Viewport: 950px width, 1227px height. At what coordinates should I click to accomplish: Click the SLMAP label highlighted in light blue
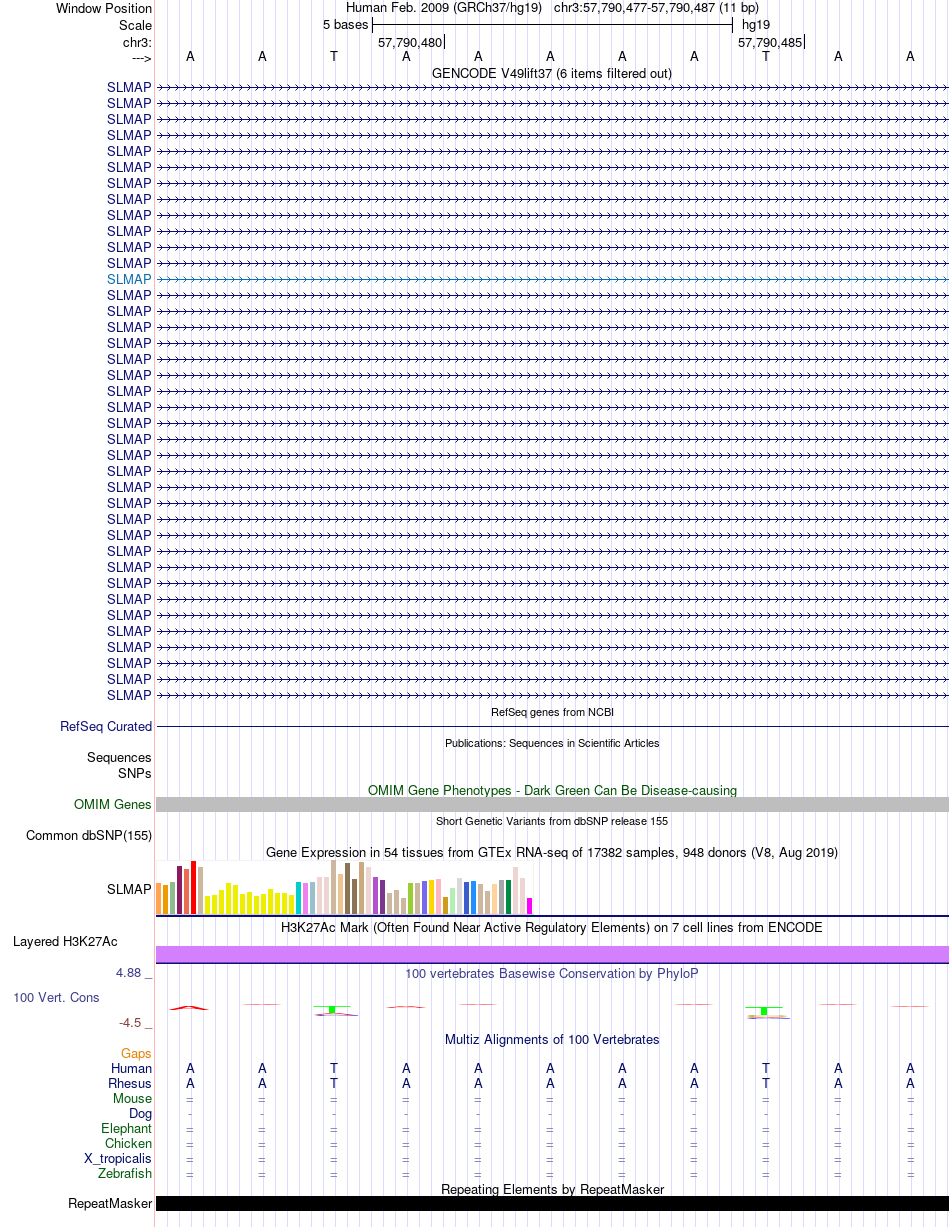(x=129, y=279)
